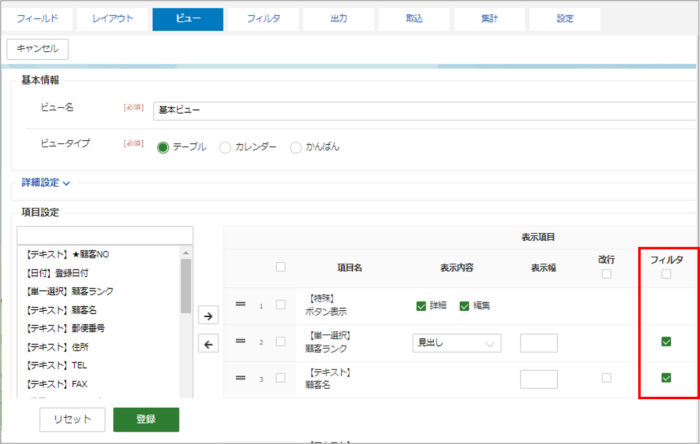Move selected item left with arrow button
This screenshot has width=700, height=444.
coord(208,344)
